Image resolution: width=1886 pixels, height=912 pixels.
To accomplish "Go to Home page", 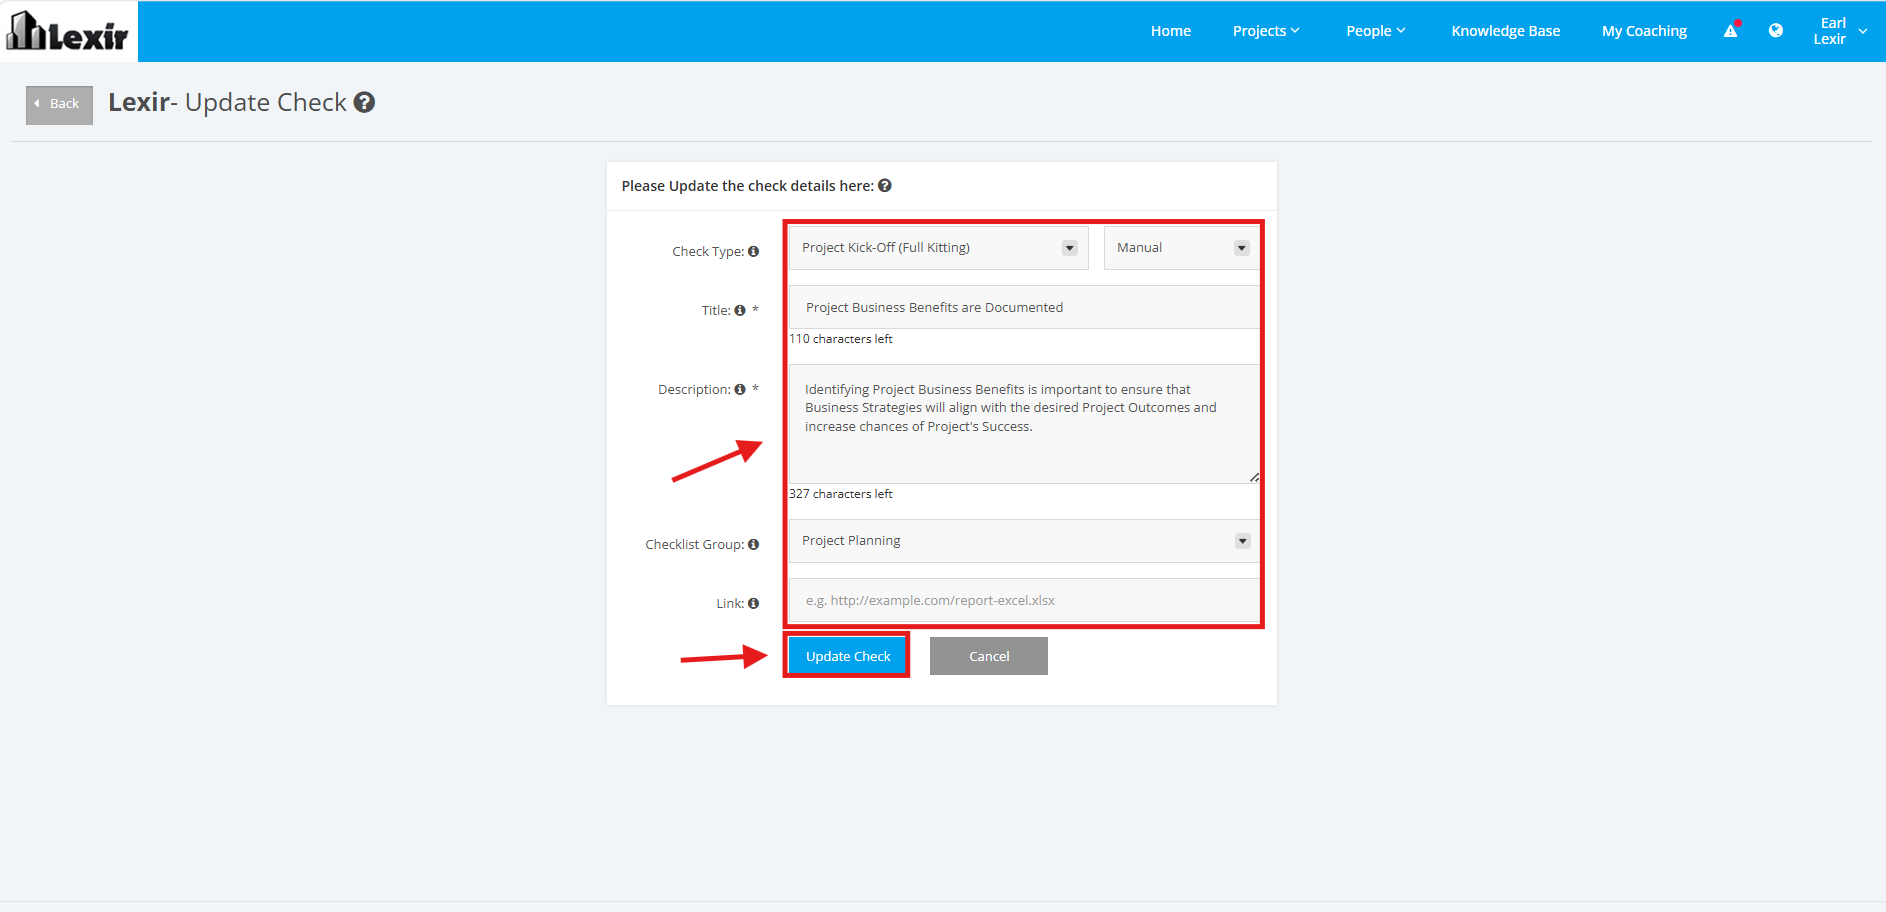I will [x=1170, y=31].
